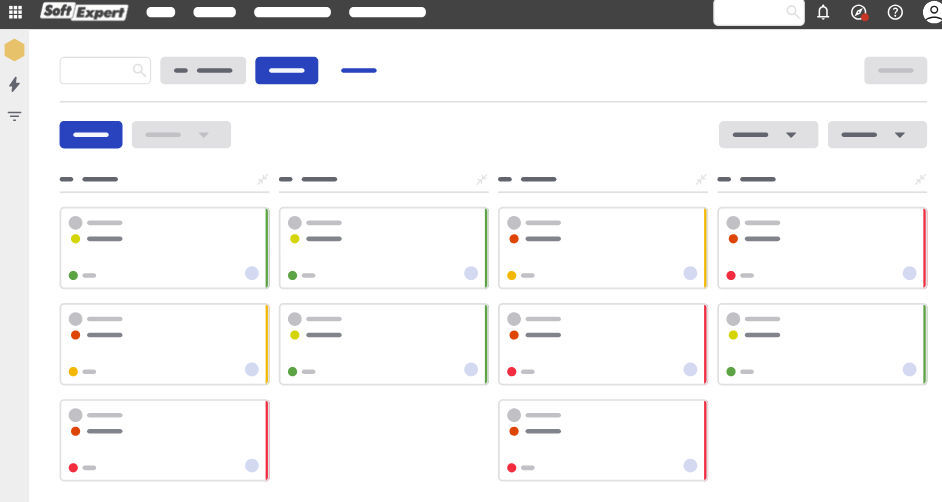Open the help question mark icon
The height and width of the screenshot is (502, 942).
[895, 13]
